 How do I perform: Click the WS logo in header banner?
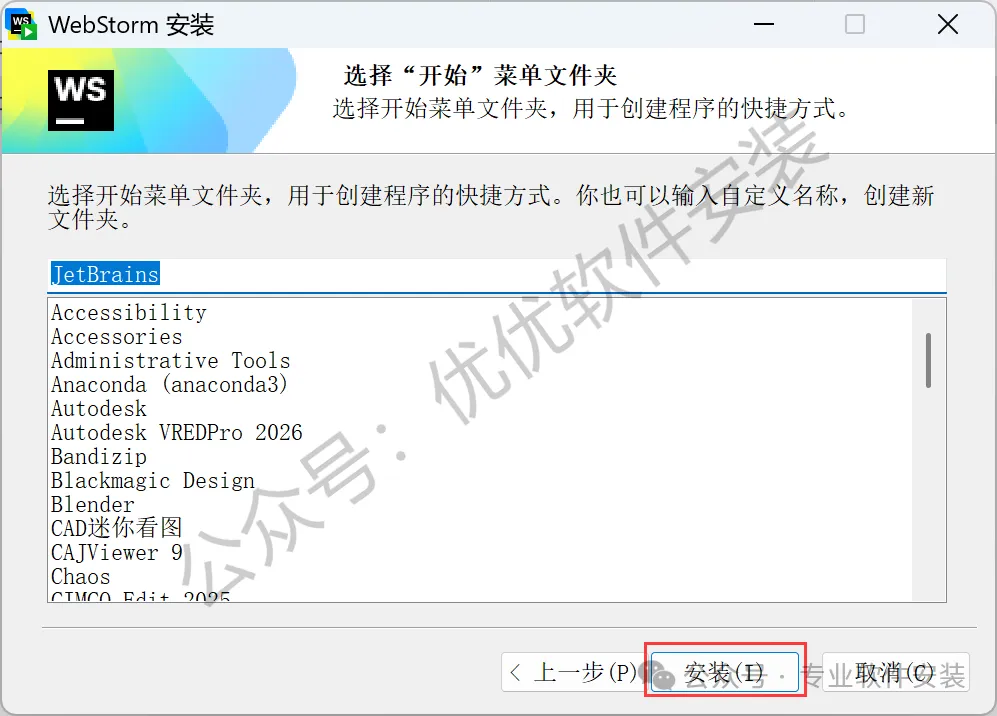81,100
